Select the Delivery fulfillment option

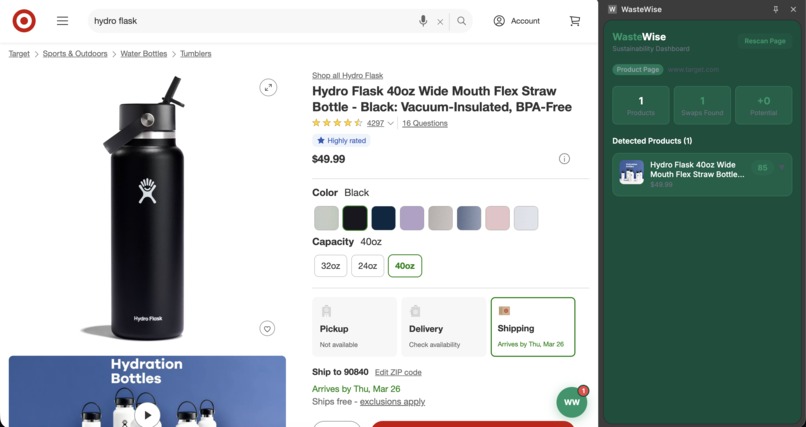[444, 327]
